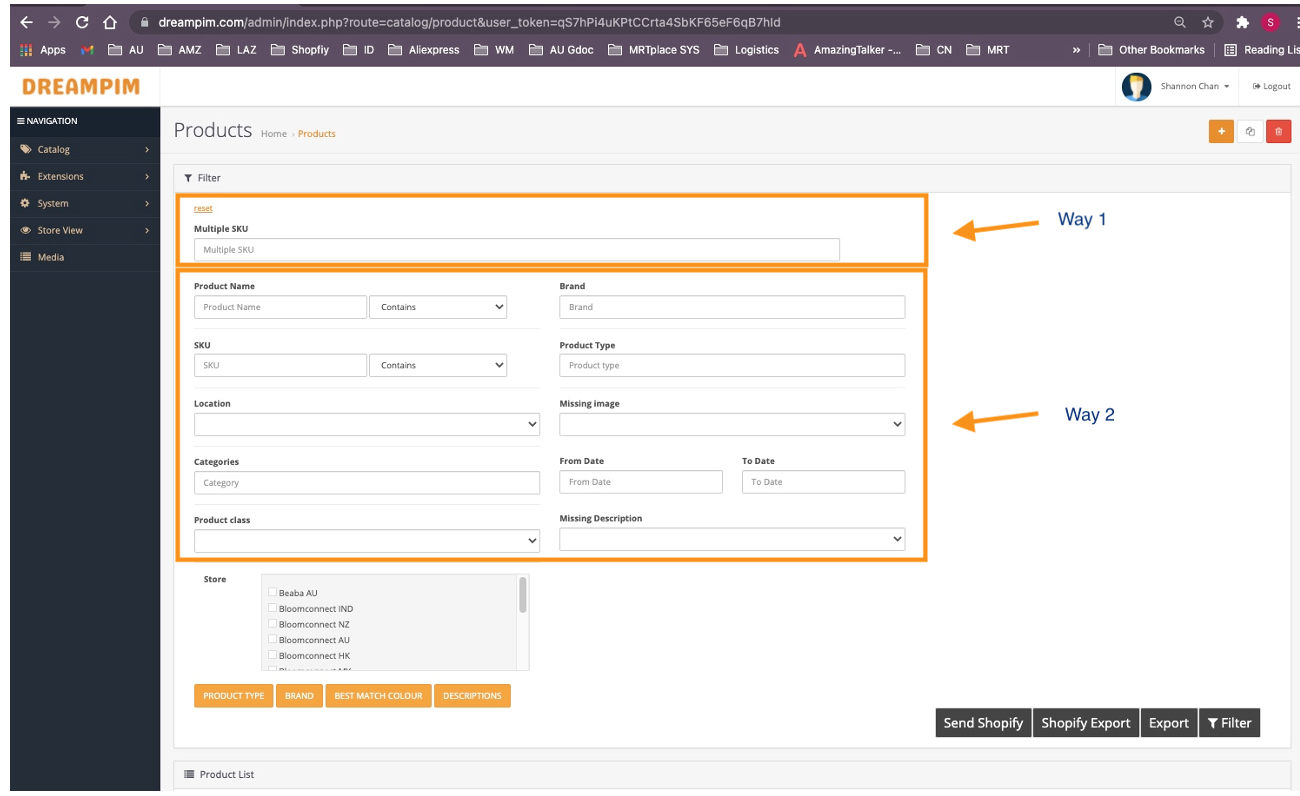Click the browser forward arrow
This screenshot has width=1300, height=796.
tap(54, 22)
